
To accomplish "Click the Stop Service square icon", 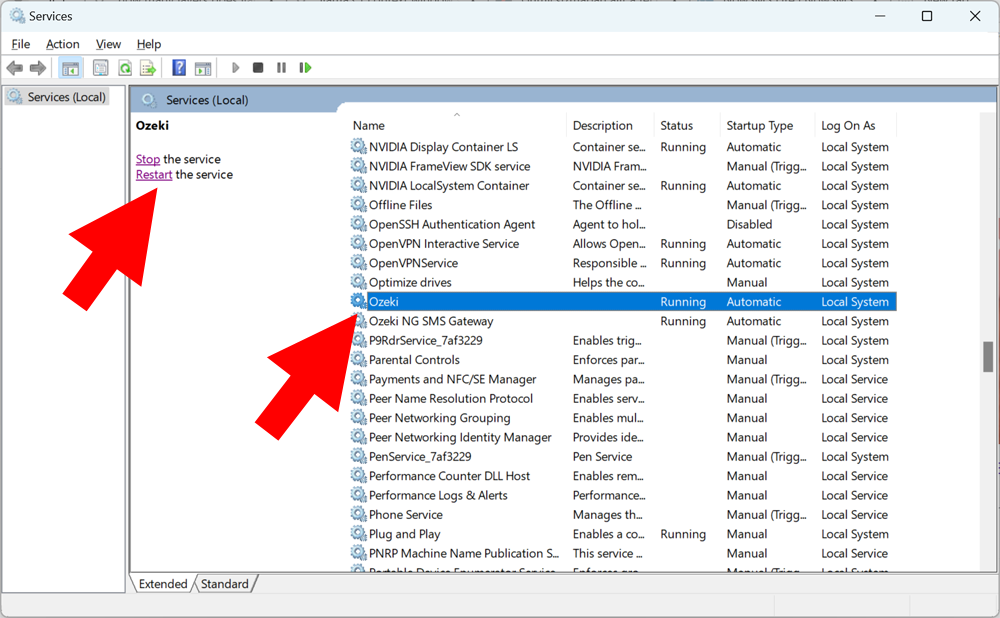I will point(258,68).
